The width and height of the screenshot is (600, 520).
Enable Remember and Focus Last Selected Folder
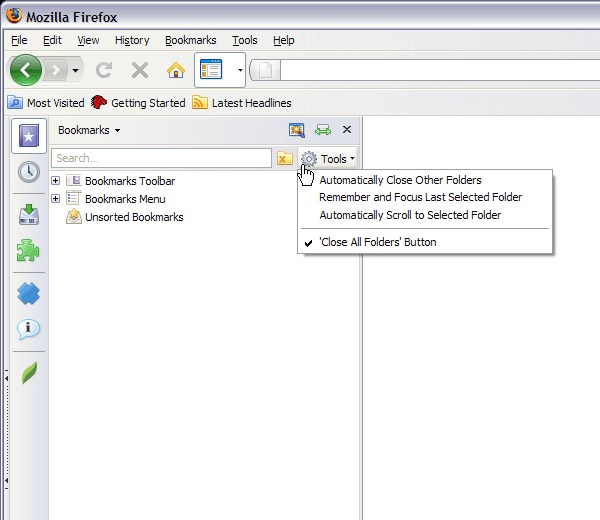click(425, 197)
